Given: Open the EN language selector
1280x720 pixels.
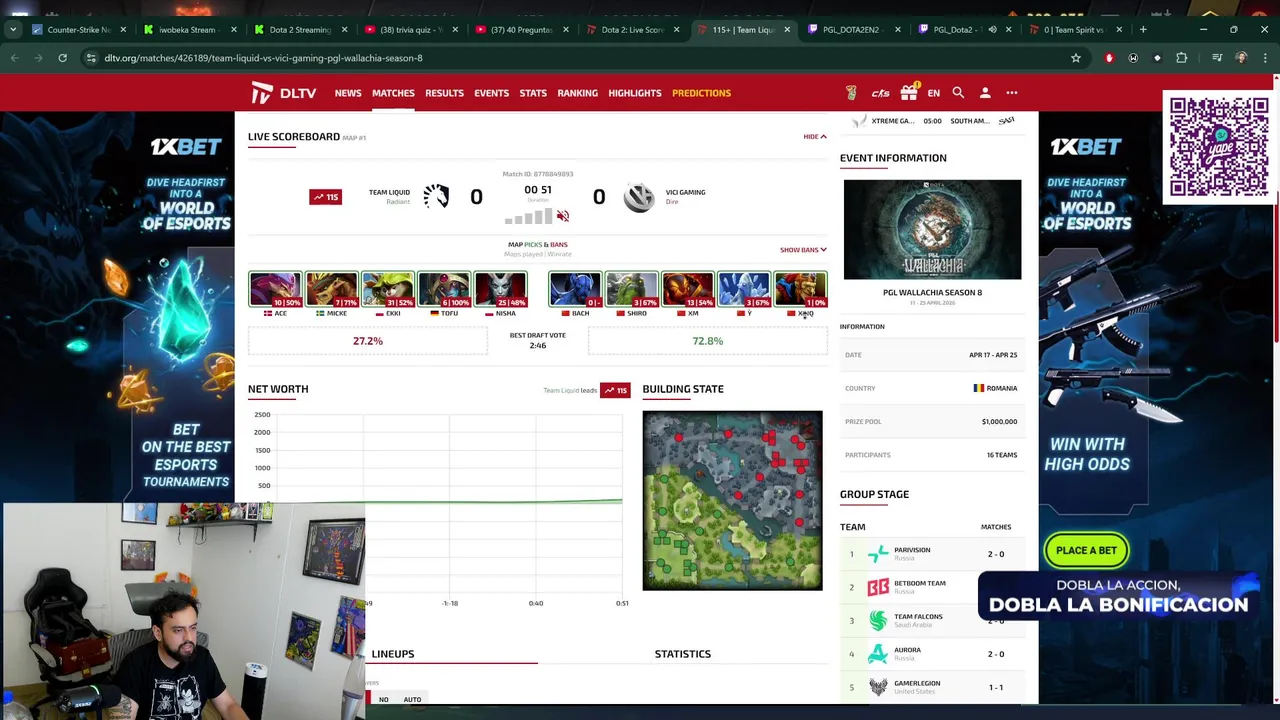Looking at the screenshot, I should 933,93.
